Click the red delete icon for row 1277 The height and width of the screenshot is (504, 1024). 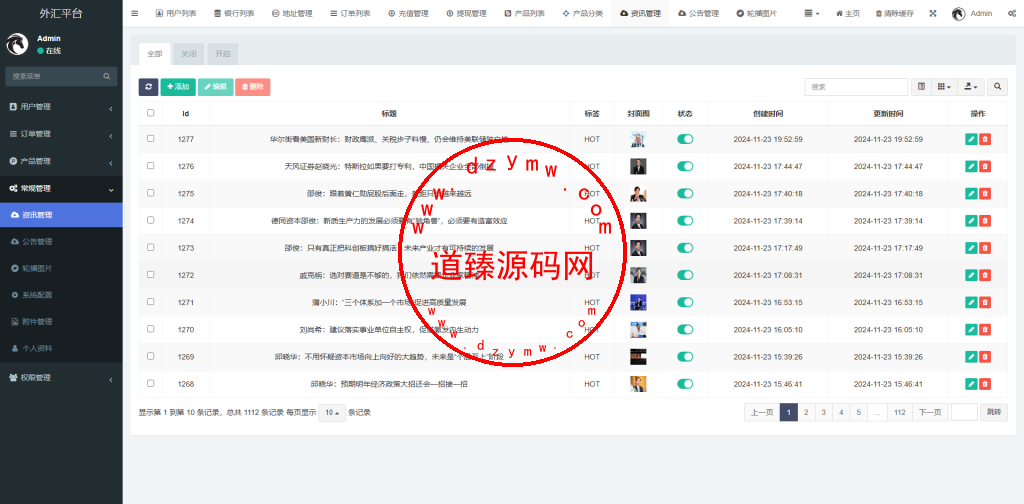click(x=985, y=139)
